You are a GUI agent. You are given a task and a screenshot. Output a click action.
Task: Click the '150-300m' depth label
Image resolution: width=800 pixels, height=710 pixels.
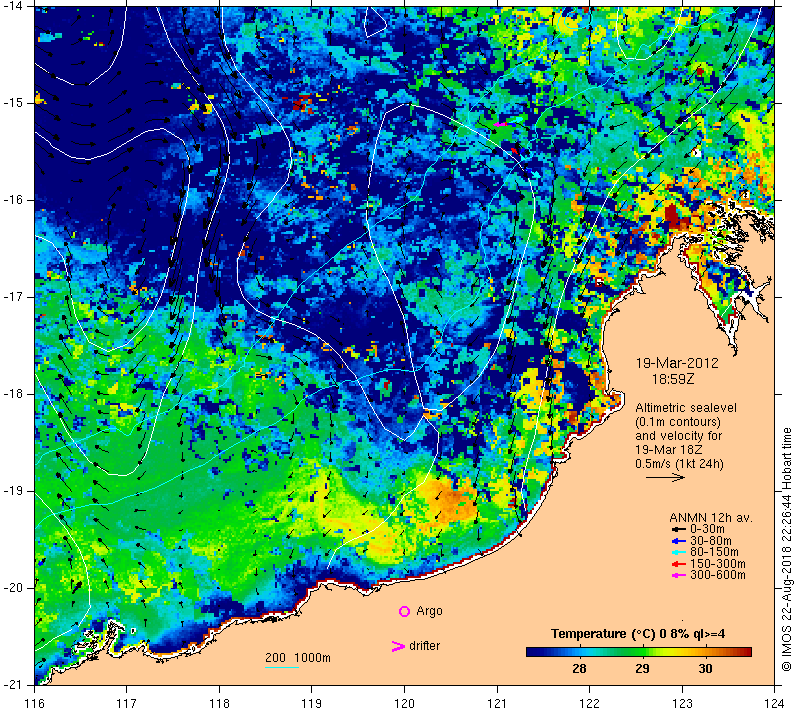(718, 564)
